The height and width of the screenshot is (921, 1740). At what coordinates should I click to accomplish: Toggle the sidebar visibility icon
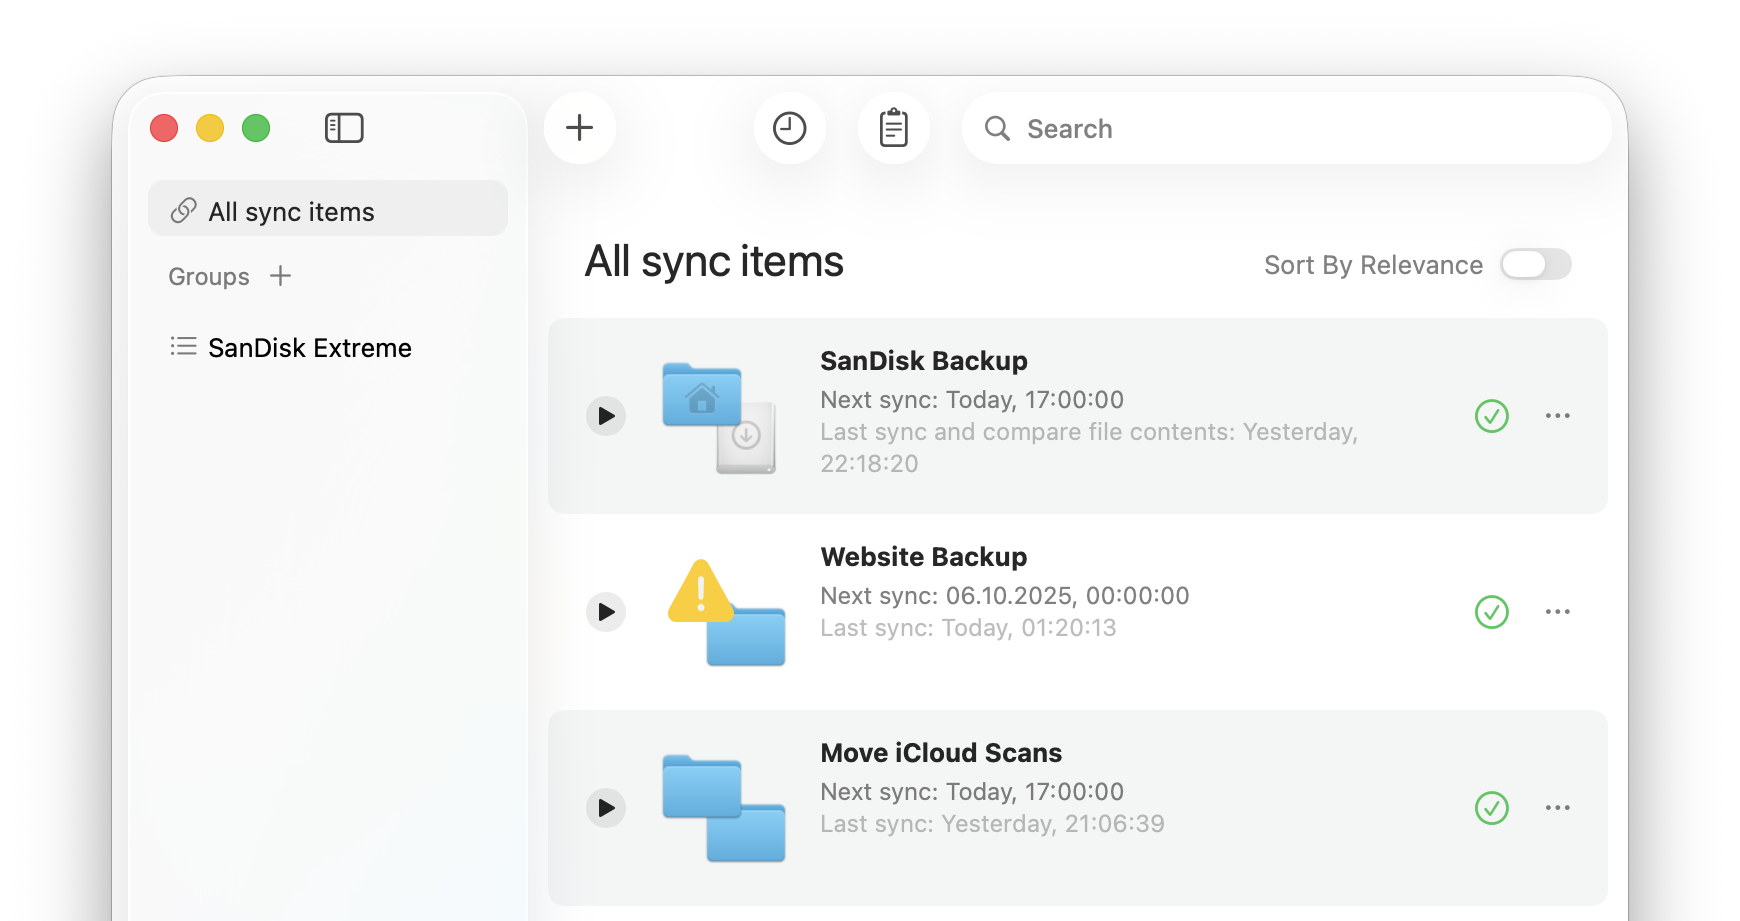pos(344,128)
